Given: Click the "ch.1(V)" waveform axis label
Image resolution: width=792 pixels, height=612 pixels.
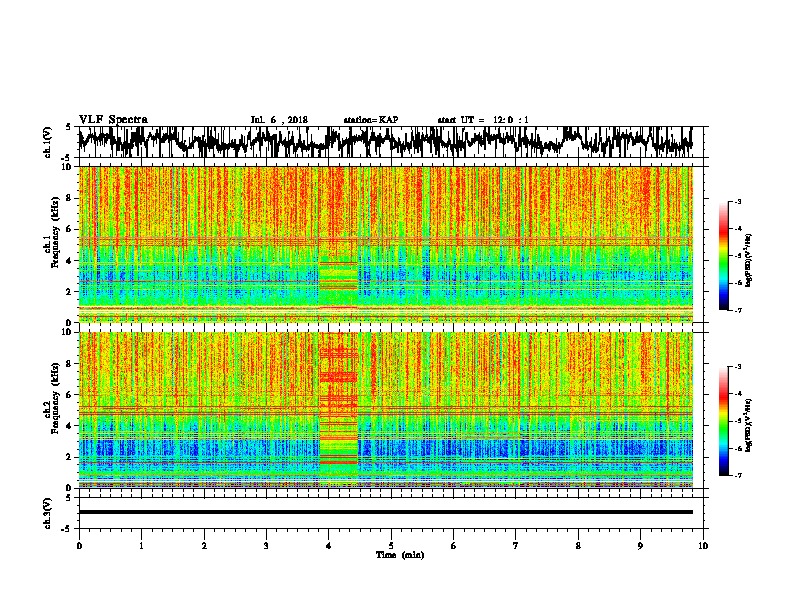Looking at the screenshot, I should 48,142.
